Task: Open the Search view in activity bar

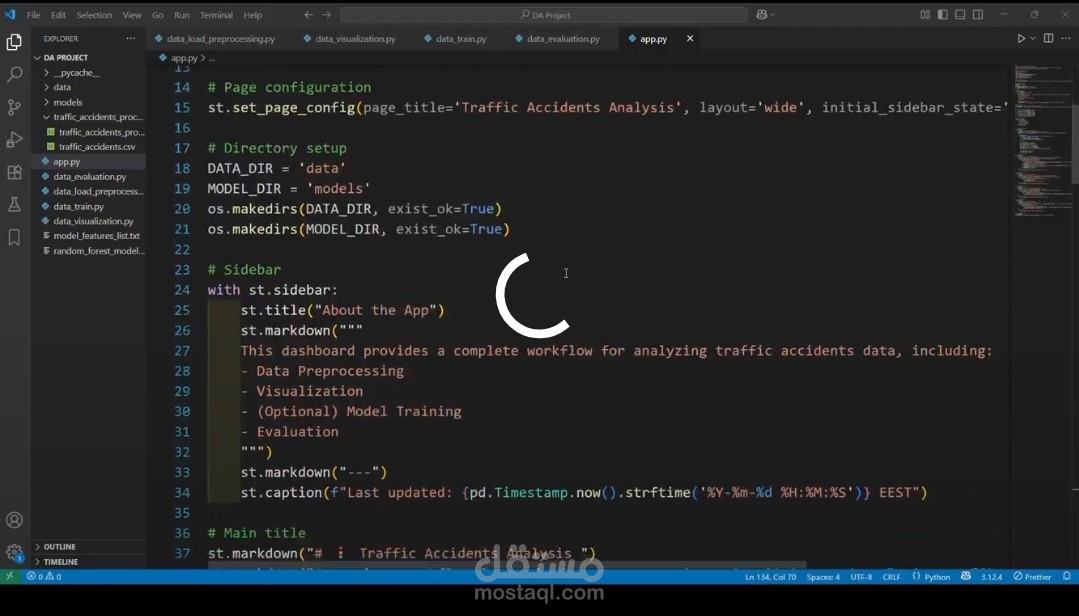Action: 14,74
